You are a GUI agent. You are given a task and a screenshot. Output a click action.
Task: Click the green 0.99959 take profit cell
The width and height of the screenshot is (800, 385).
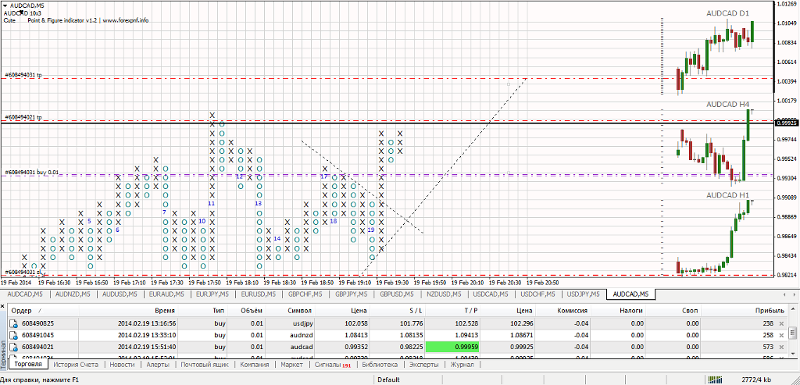click(454, 347)
